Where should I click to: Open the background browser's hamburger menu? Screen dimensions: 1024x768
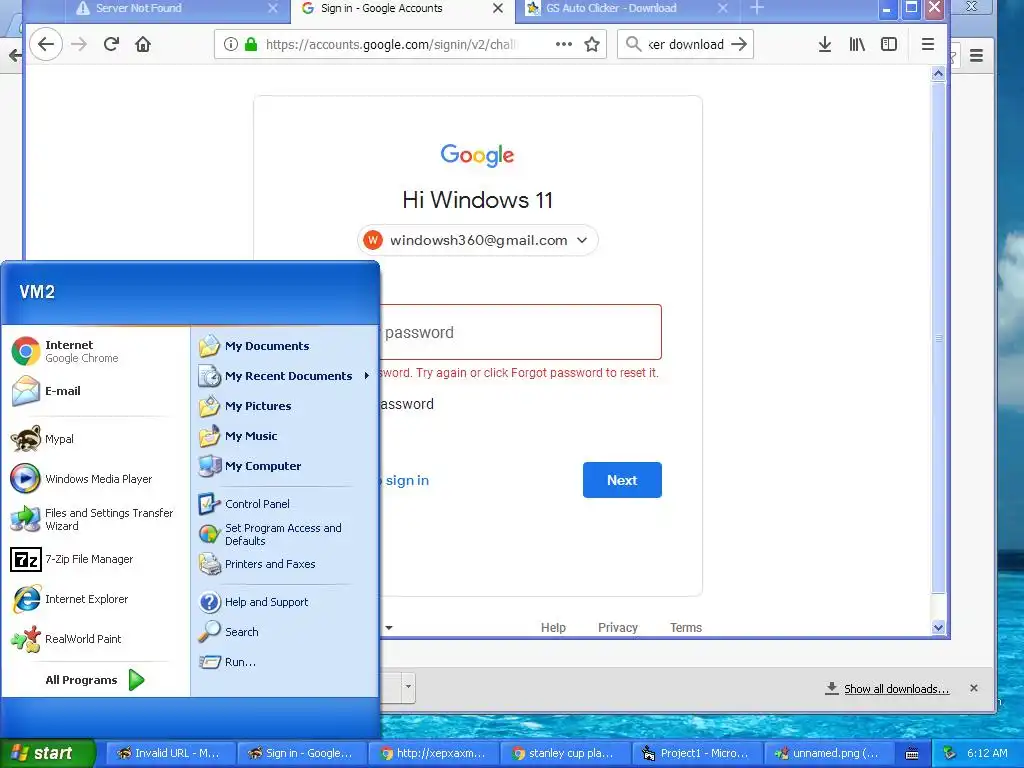coord(976,56)
